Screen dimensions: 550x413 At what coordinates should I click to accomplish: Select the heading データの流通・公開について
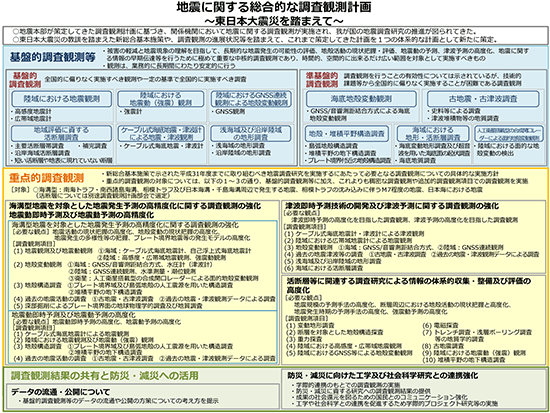[x=60, y=392]
